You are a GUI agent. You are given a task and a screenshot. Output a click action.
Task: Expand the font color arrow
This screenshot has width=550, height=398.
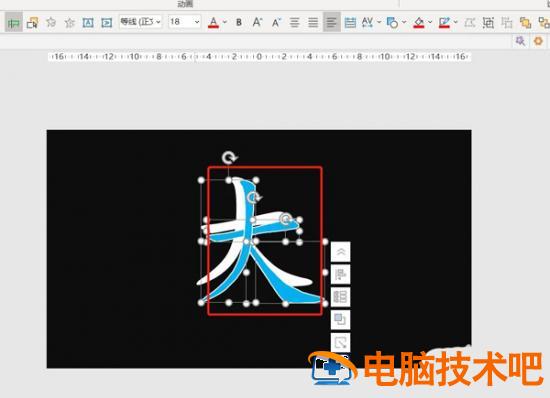225,22
